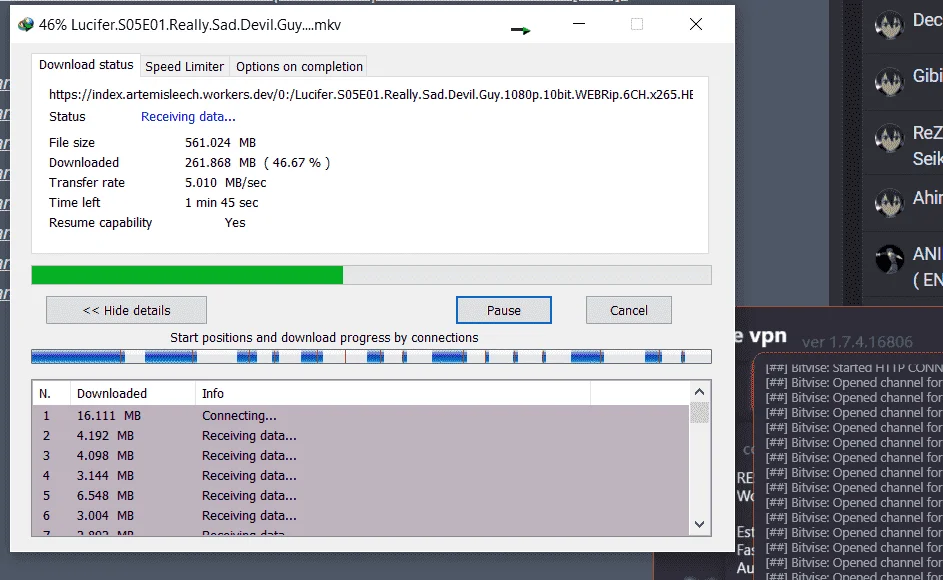Open the Options on completion tab

[x=299, y=66]
